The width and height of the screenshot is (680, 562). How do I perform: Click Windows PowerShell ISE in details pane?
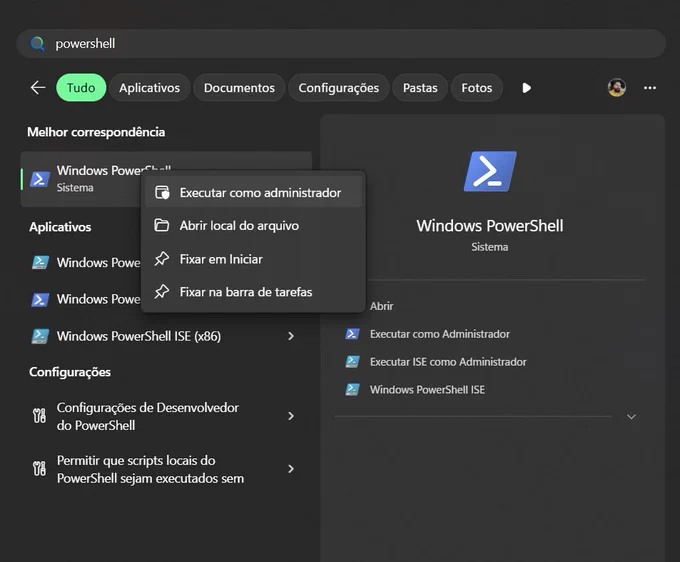pos(427,389)
